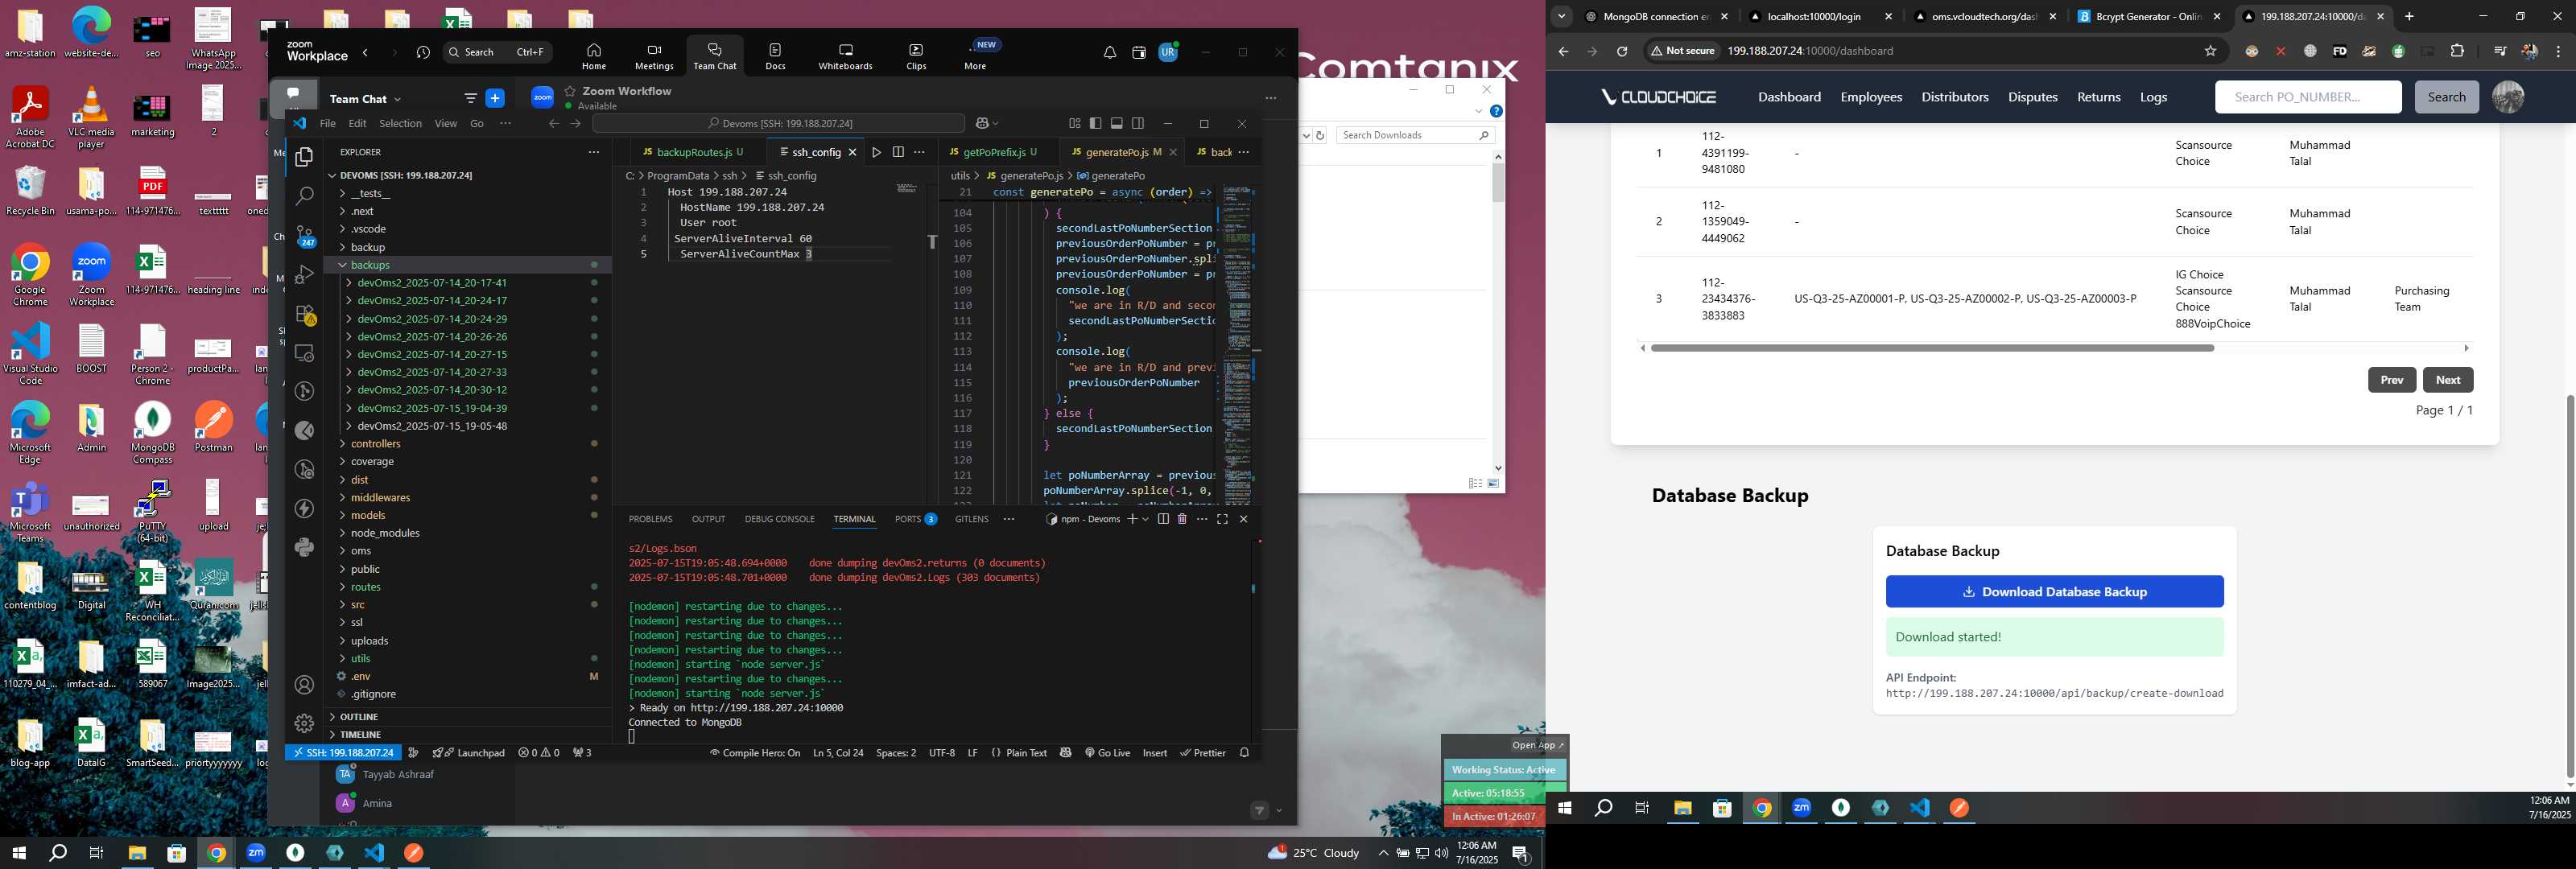The width and height of the screenshot is (2576, 869).
Task: Click the new chat plus button in Zoom Team Chat
Action: point(494,98)
